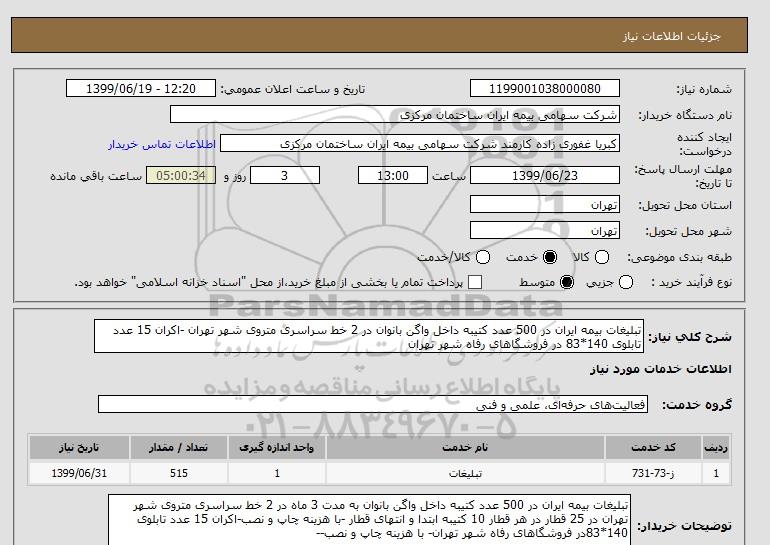Click the تاریخ نیاز column header
The image size is (770, 545).
79,447
